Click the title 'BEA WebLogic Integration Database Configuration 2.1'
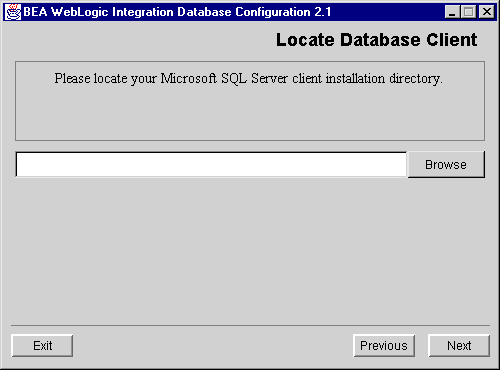This screenshot has width=500, height=370. tap(177, 12)
